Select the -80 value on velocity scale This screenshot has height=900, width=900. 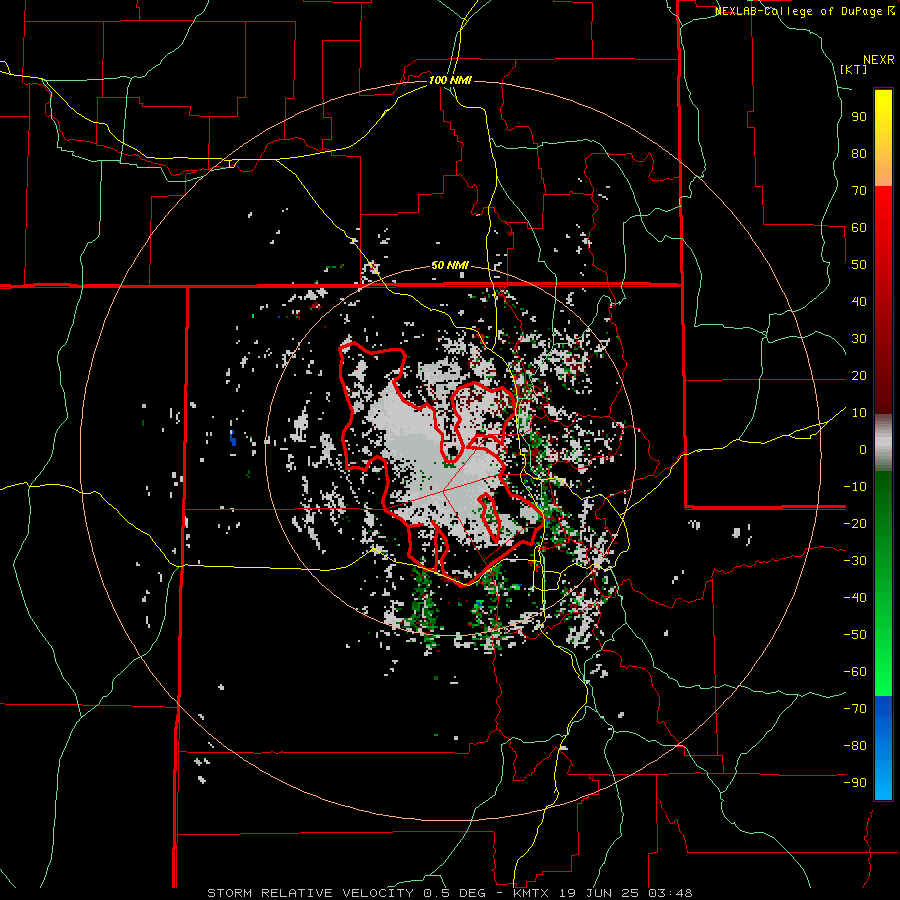point(855,746)
